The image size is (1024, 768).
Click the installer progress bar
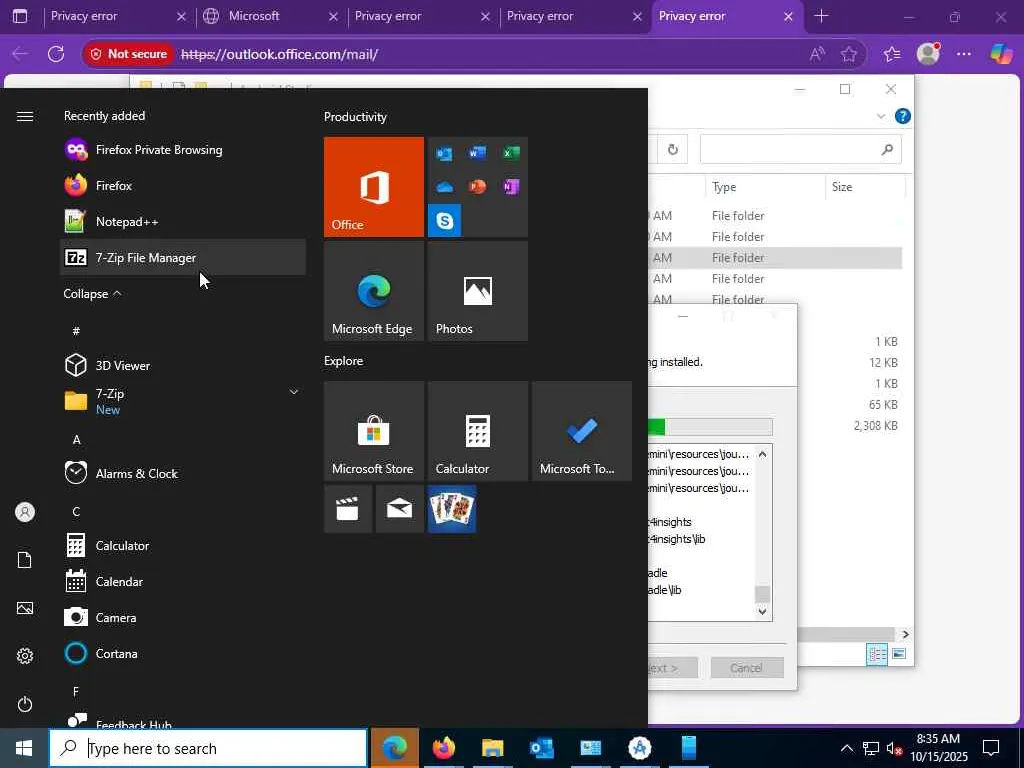click(711, 427)
